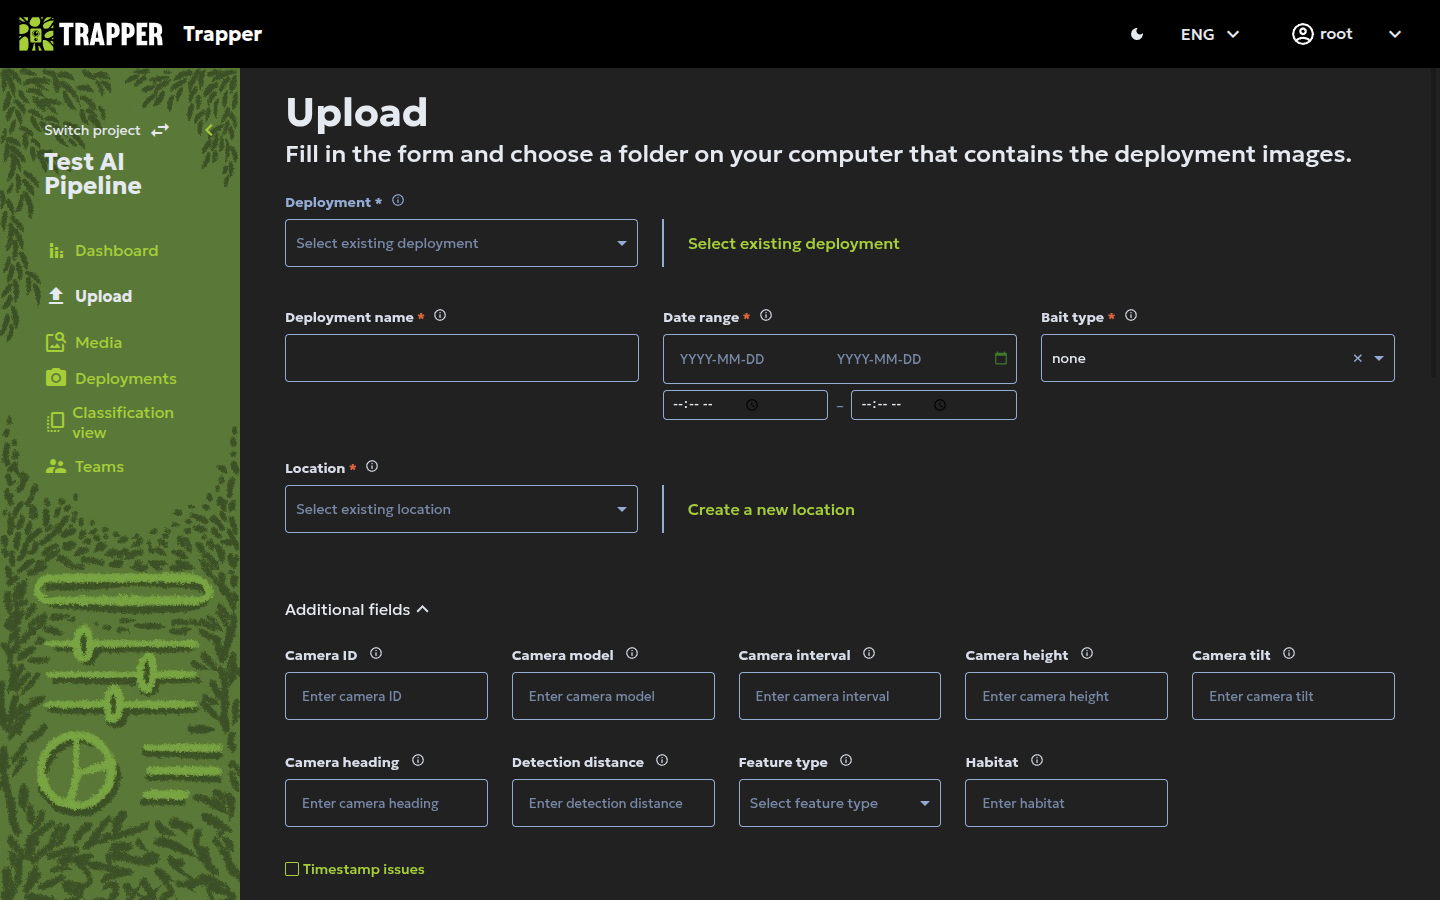Image resolution: width=1440 pixels, height=900 pixels.
Task: Click the end time clock icon
Action: pyautogui.click(x=940, y=405)
